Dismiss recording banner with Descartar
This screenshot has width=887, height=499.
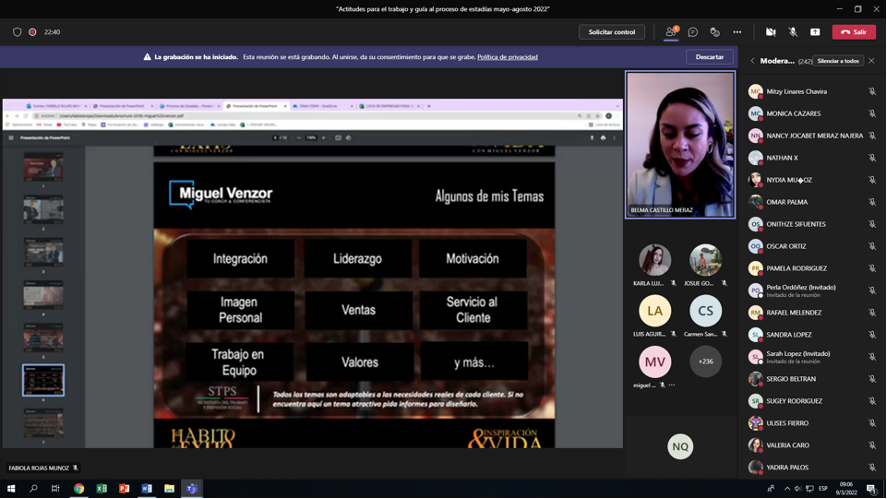pyautogui.click(x=709, y=57)
